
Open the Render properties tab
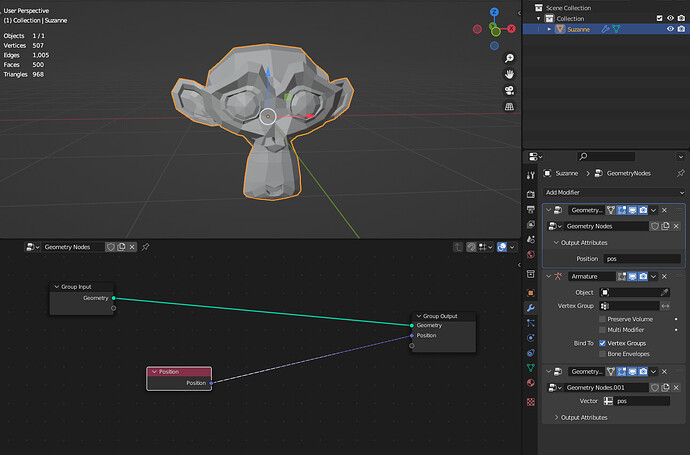pyautogui.click(x=531, y=194)
